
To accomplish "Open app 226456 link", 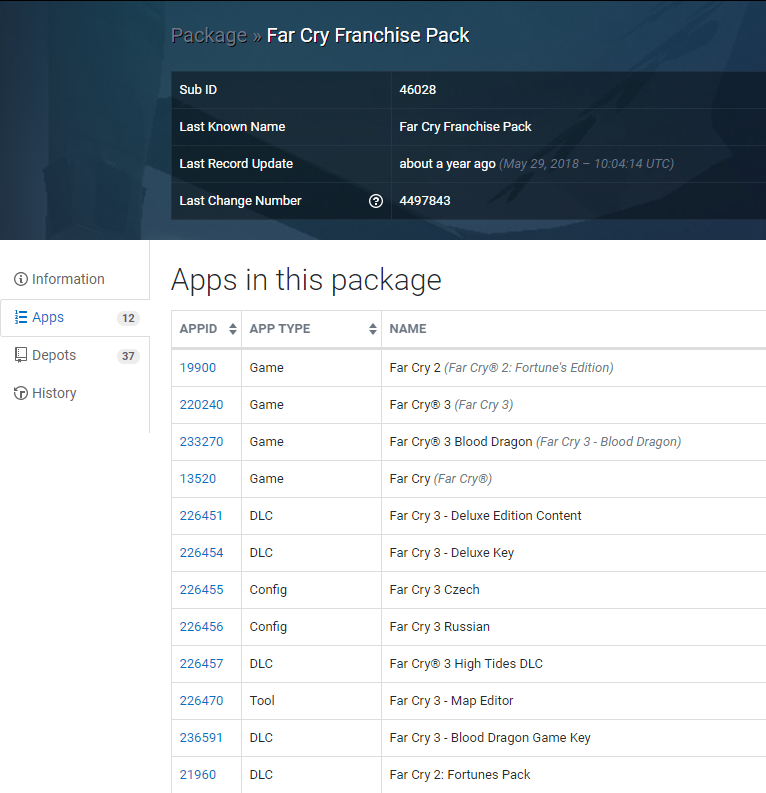I will coord(201,627).
